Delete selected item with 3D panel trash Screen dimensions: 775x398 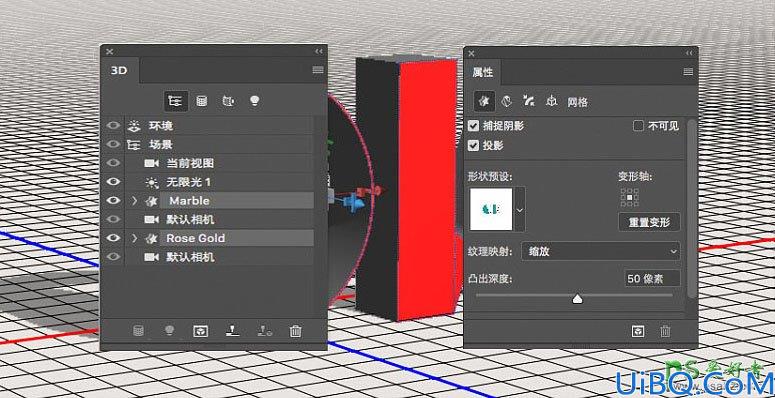[296, 331]
